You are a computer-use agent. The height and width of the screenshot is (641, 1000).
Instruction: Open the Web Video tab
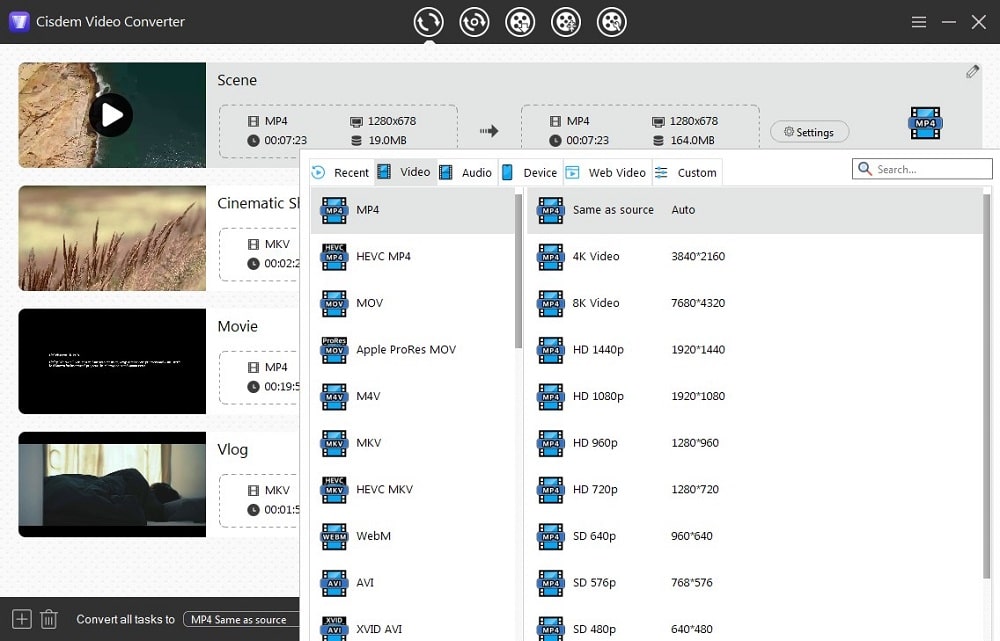pyautogui.click(x=606, y=172)
